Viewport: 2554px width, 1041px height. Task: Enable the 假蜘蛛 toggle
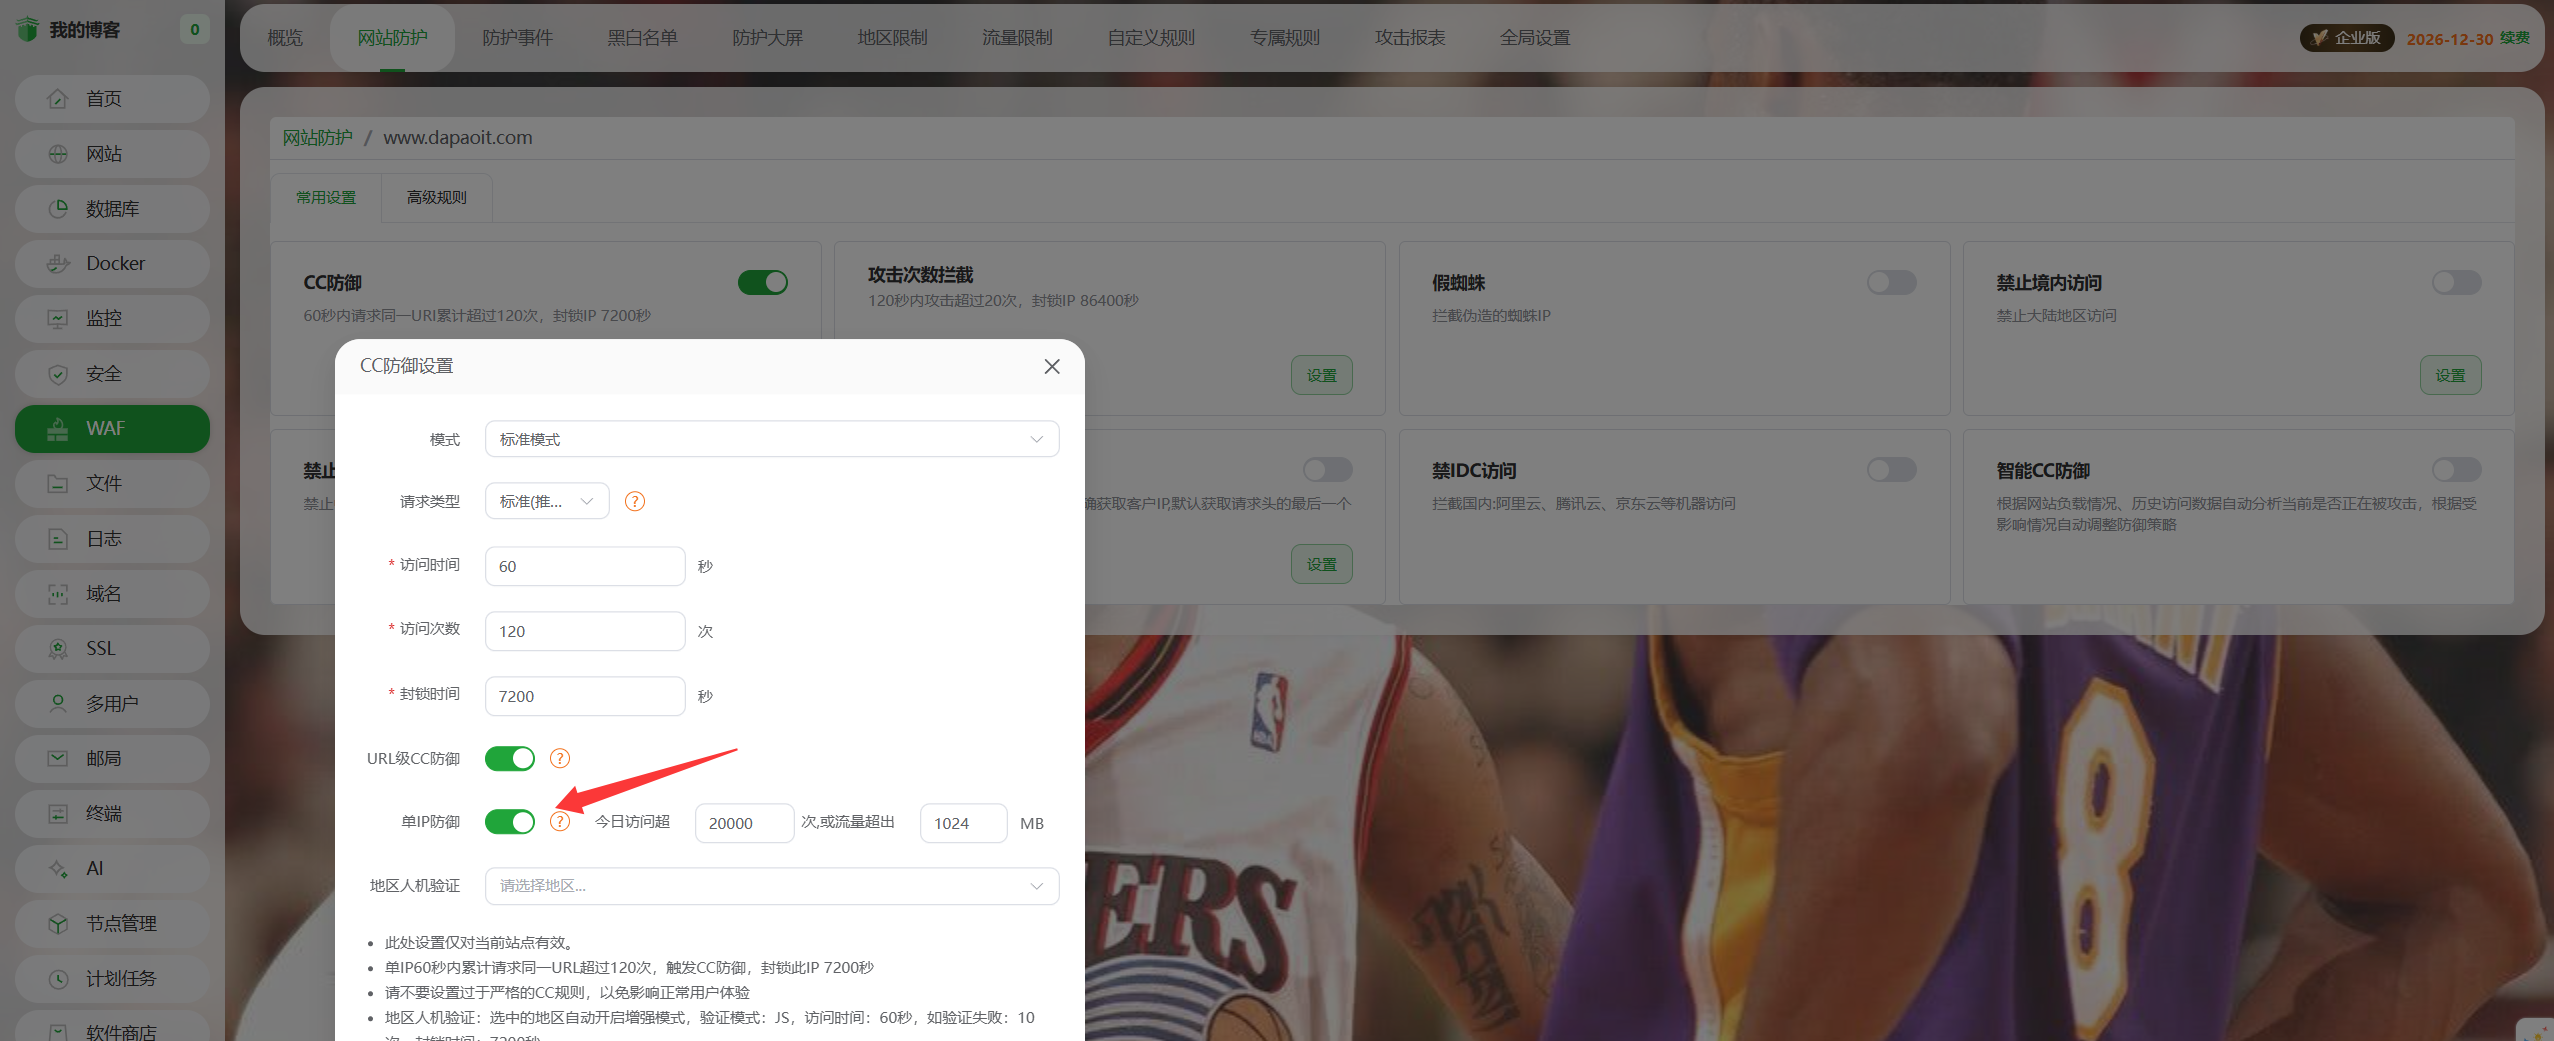(x=1891, y=283)
